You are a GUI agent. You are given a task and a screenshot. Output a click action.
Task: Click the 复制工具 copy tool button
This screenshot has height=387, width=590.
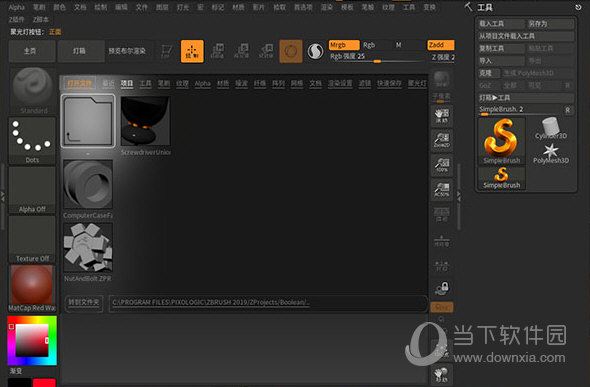[x=501, y=49]
